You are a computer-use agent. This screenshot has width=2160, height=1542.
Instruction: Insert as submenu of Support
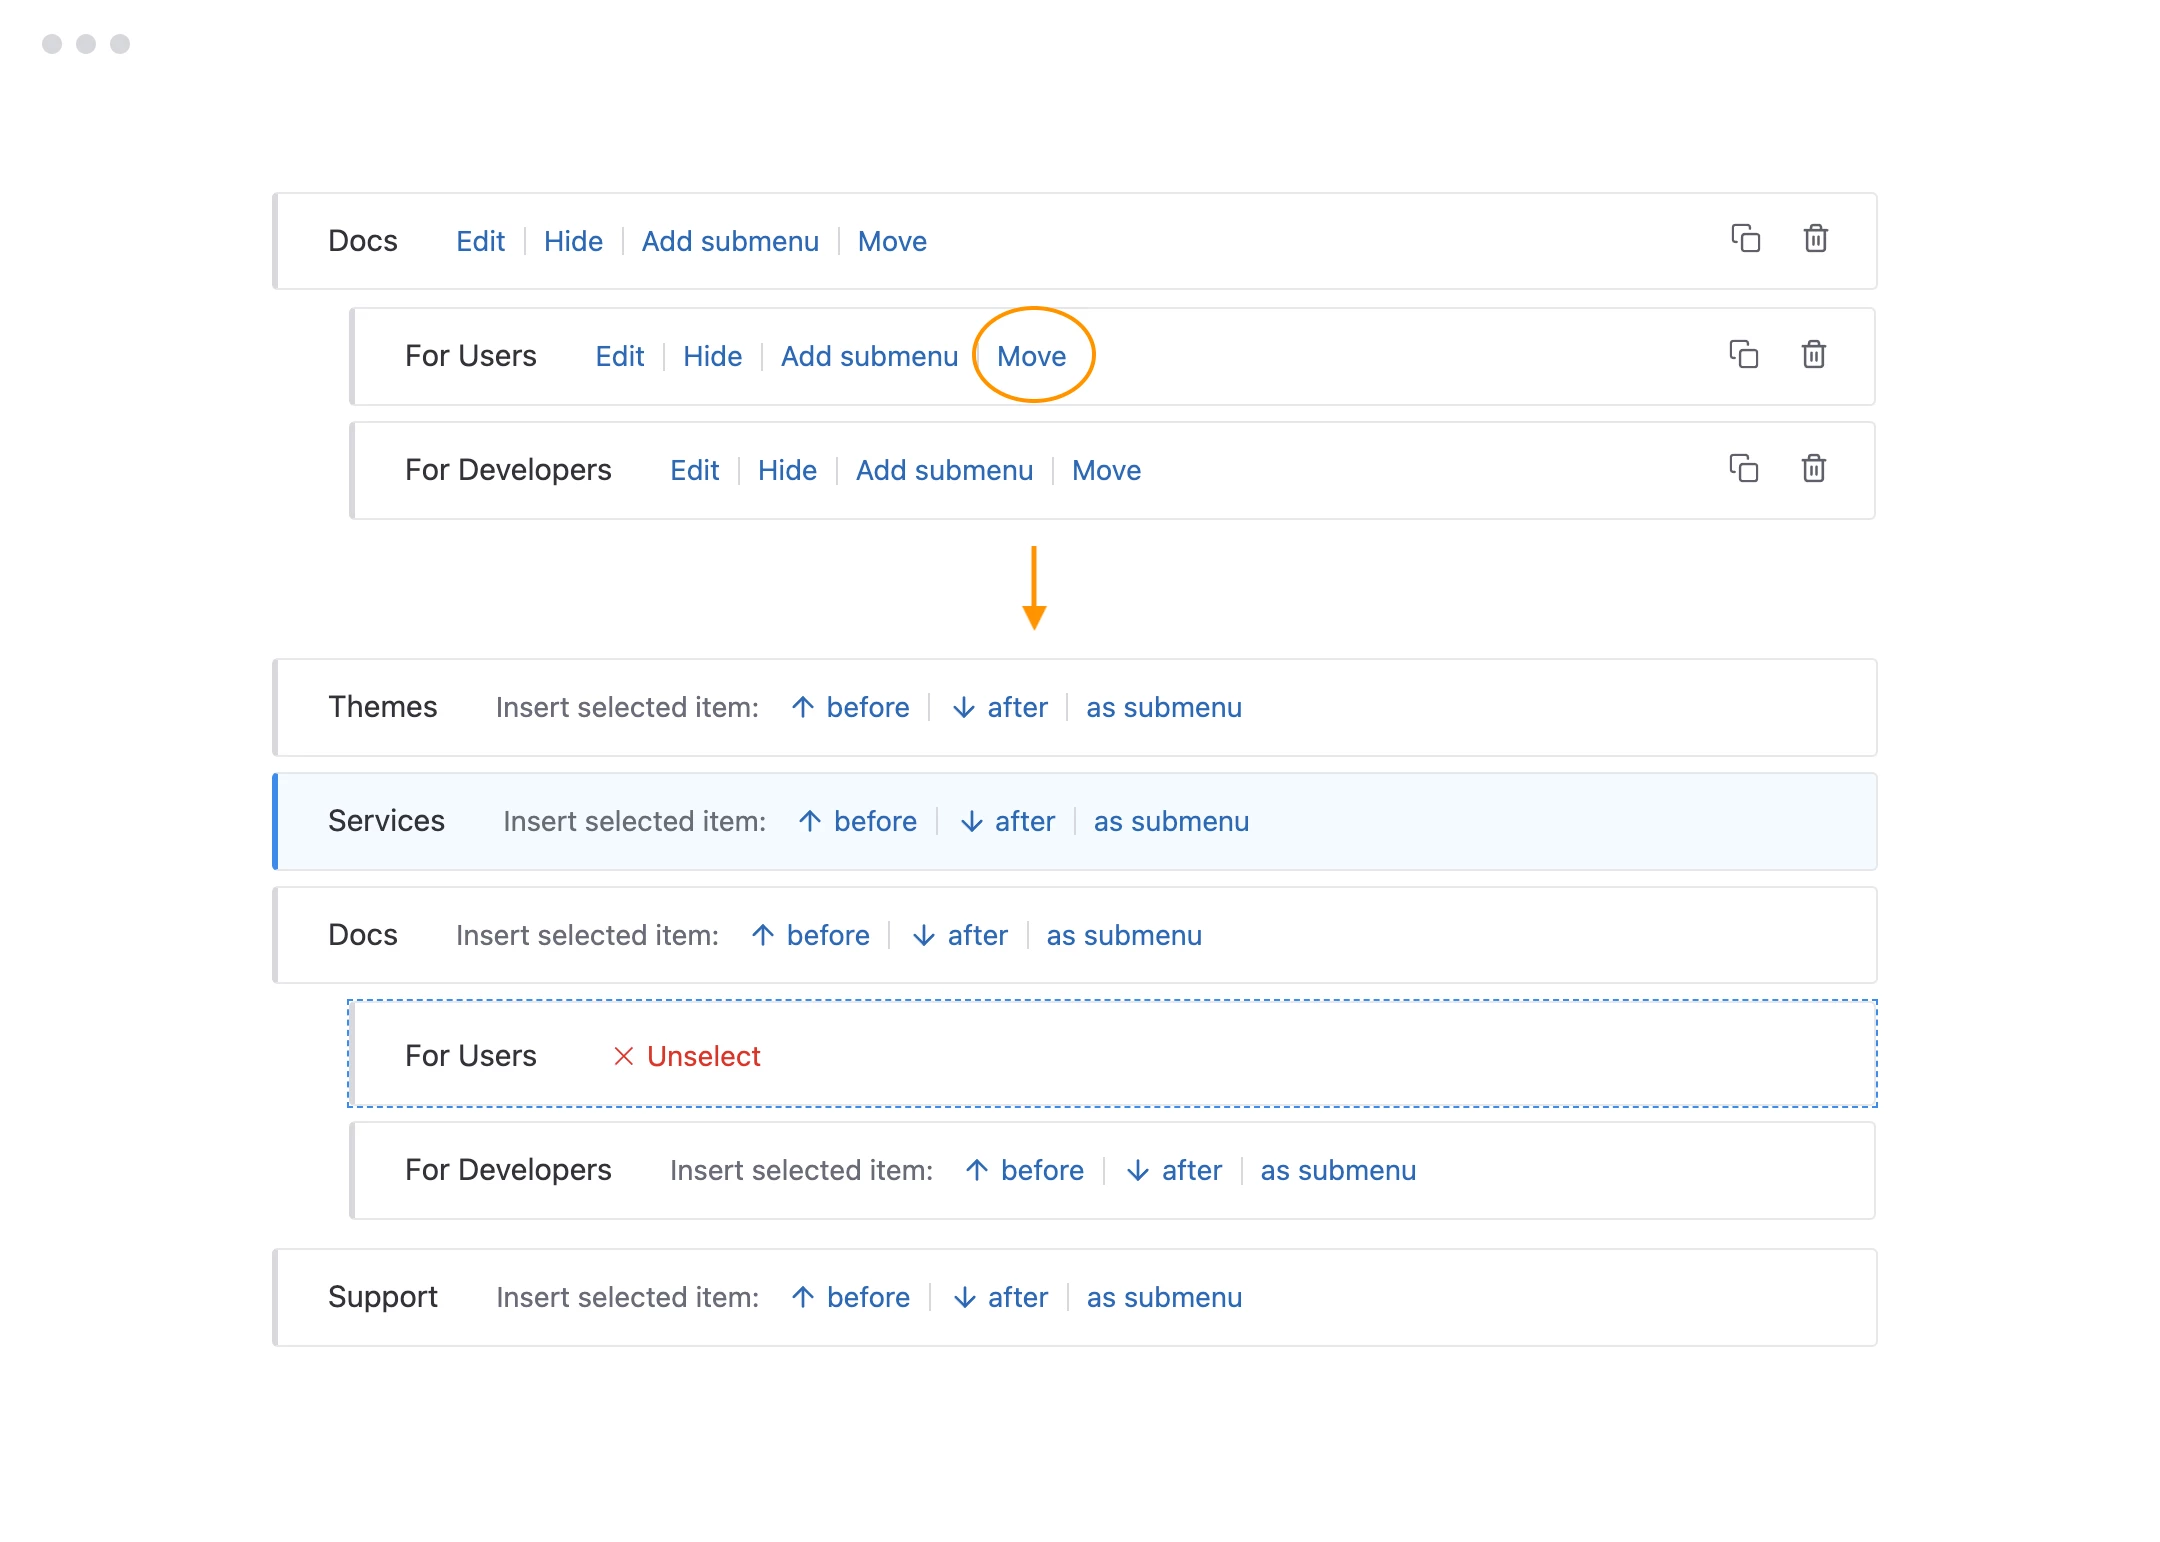pos(1164,1297)
